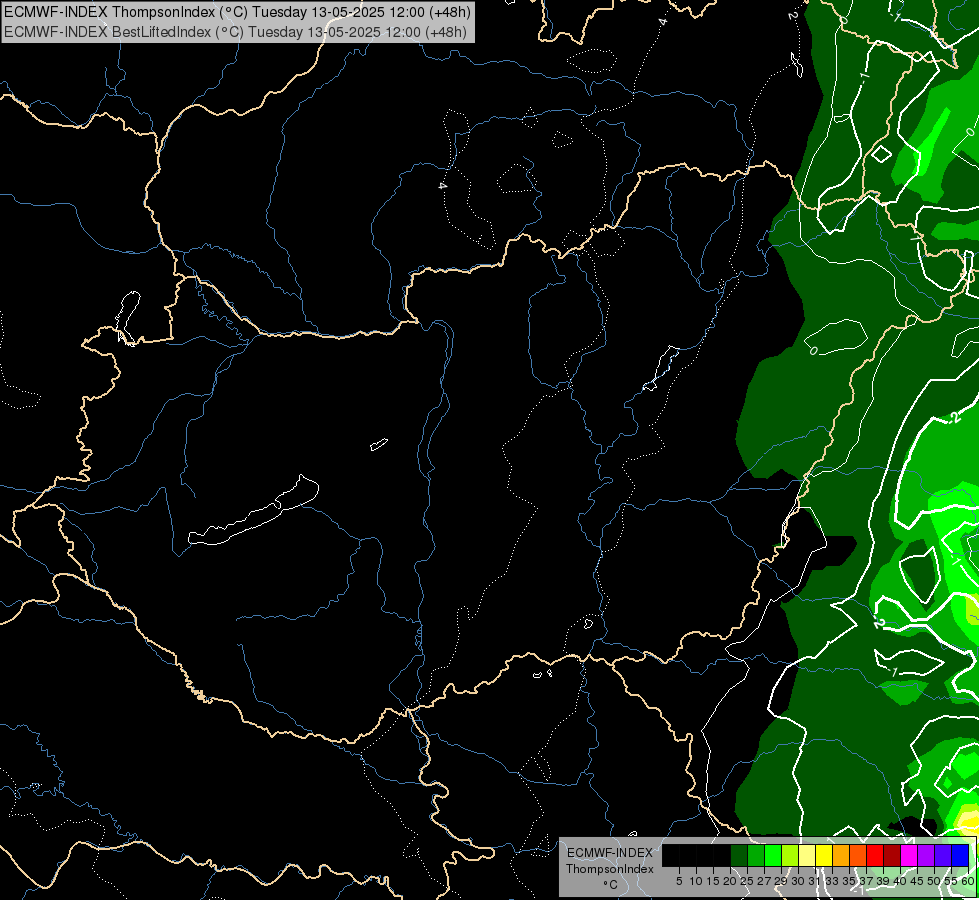Select the black legend swatch between 15 and 20
This screenshot has height=900, width=979.
(722, 855)
